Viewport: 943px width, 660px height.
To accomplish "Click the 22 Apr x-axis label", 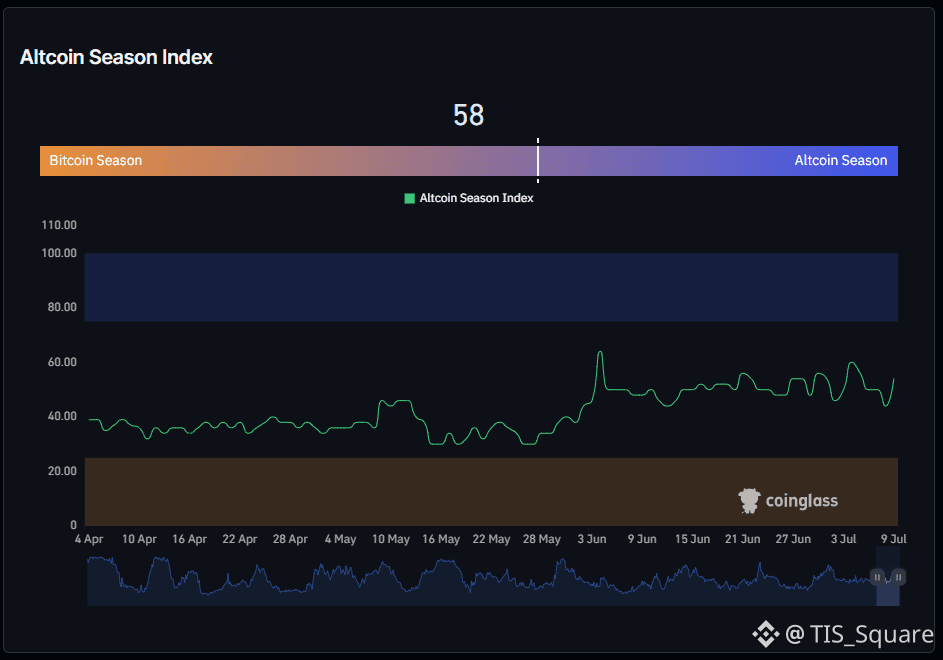I will click(240, 539).
